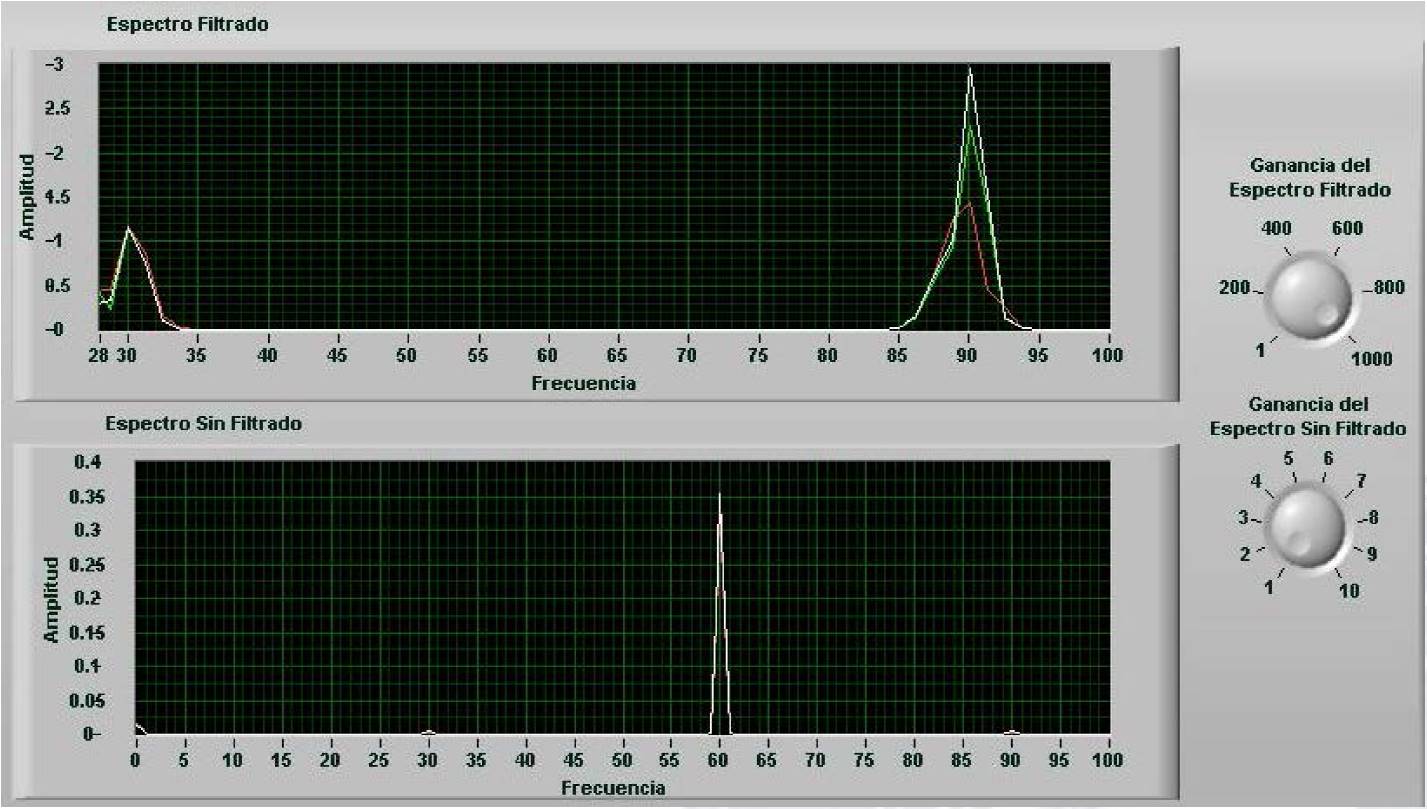Click the 90 Hz peak in Espectro Filtrado
The image size is (1427, 809).
969,72
